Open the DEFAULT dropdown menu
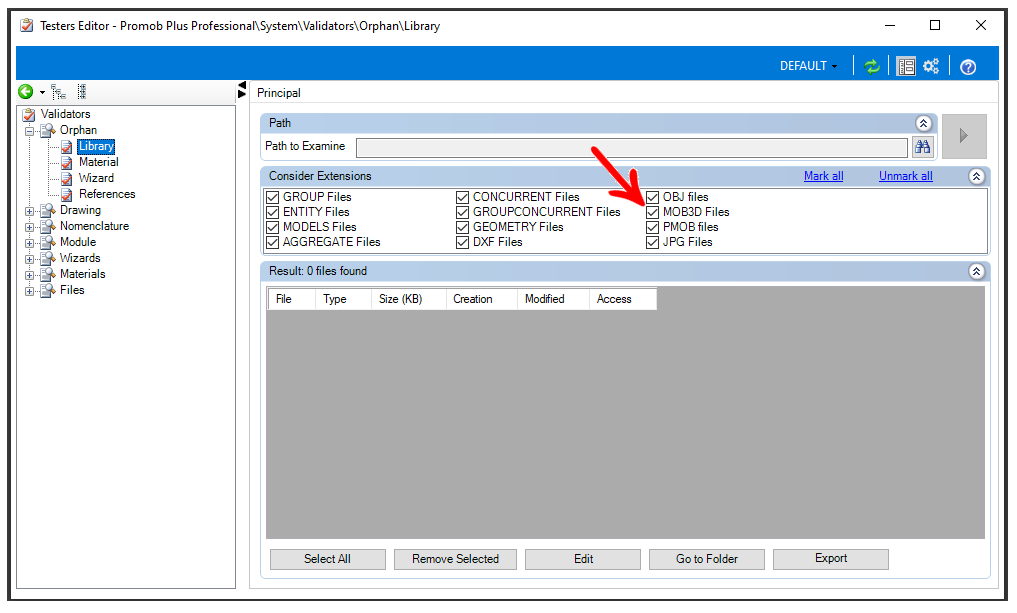This screenshot has height=613, width=1017. (809, 66)
